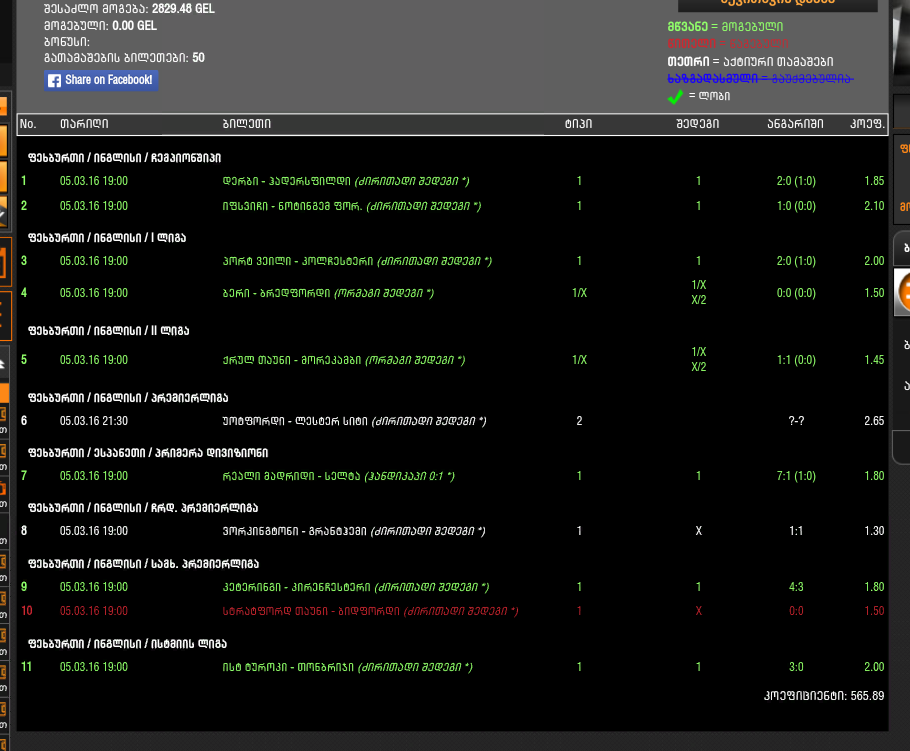Click the round orange icon at right edge
910x751 pixels.
pyautogui.click(x=903, y=292)
